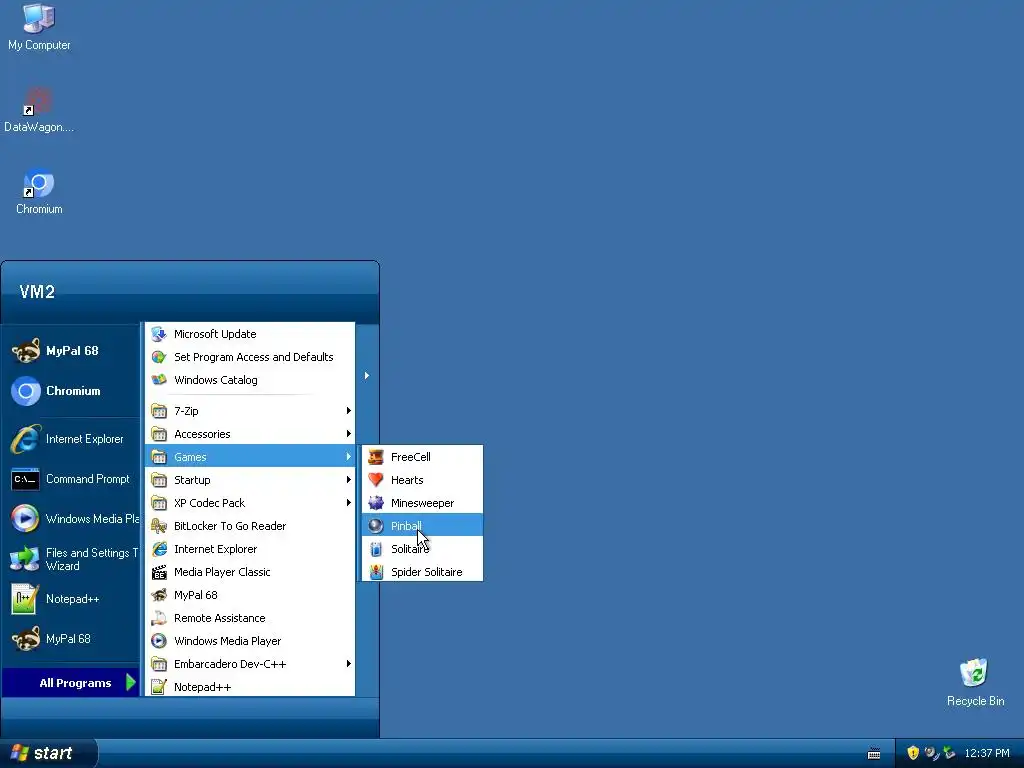Open MyPal 68 in recent programs list

pos(72,639)
